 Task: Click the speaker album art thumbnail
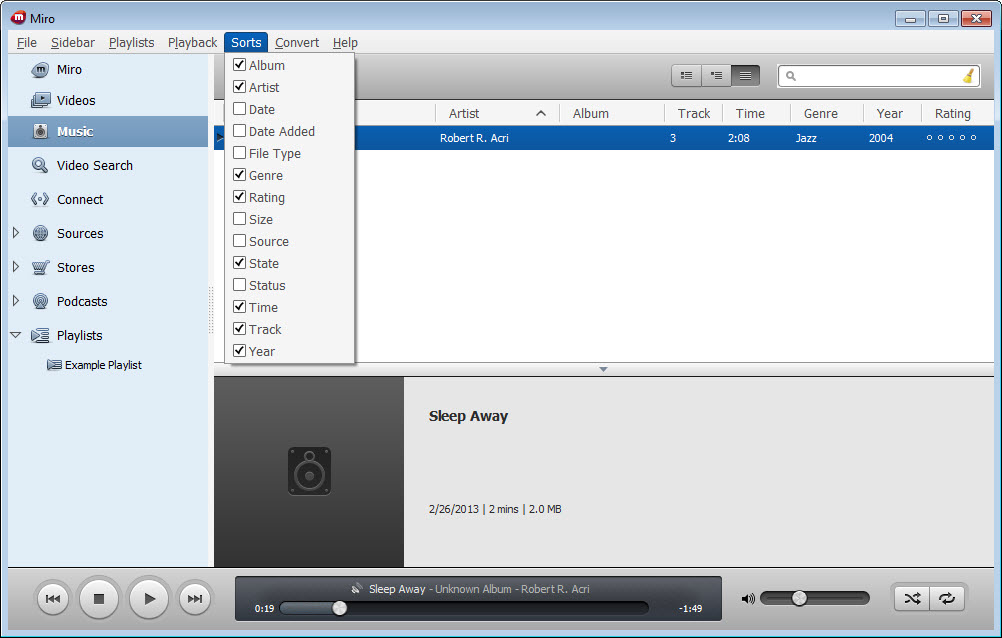click(309, 471)
